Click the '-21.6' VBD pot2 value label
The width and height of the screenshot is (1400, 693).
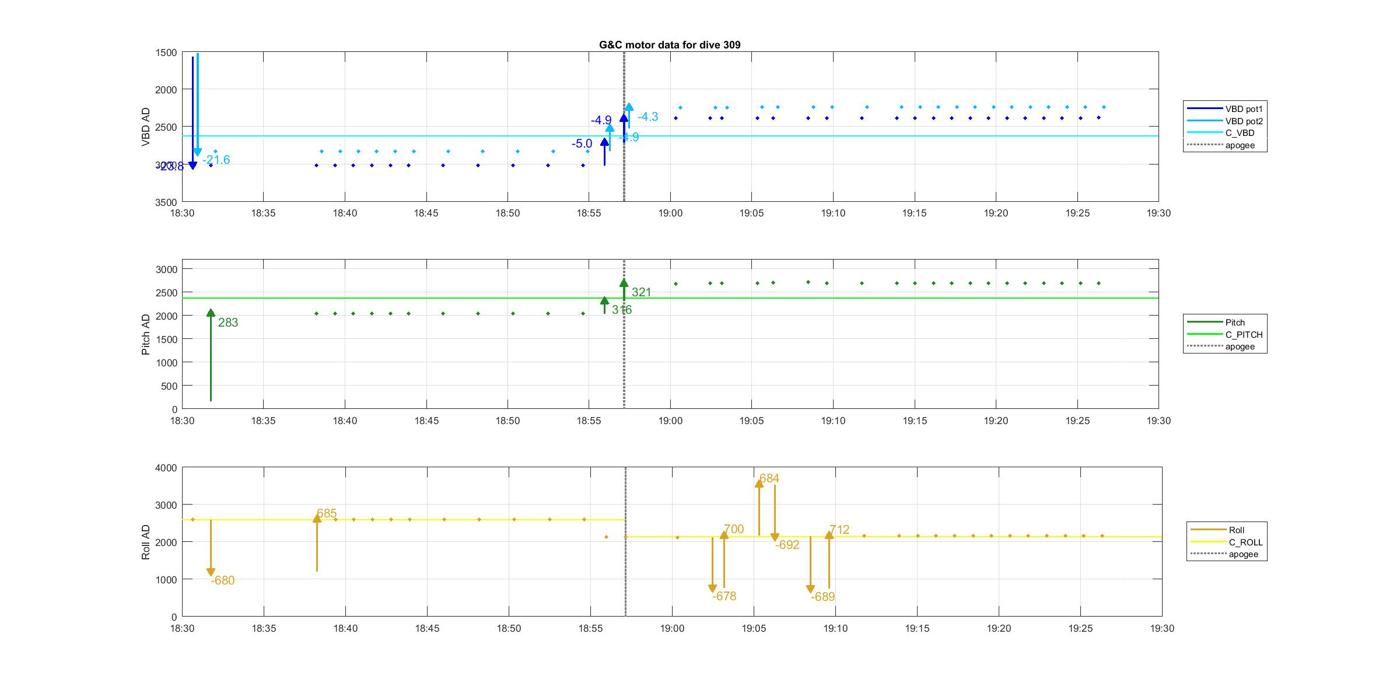click(216, 160)
